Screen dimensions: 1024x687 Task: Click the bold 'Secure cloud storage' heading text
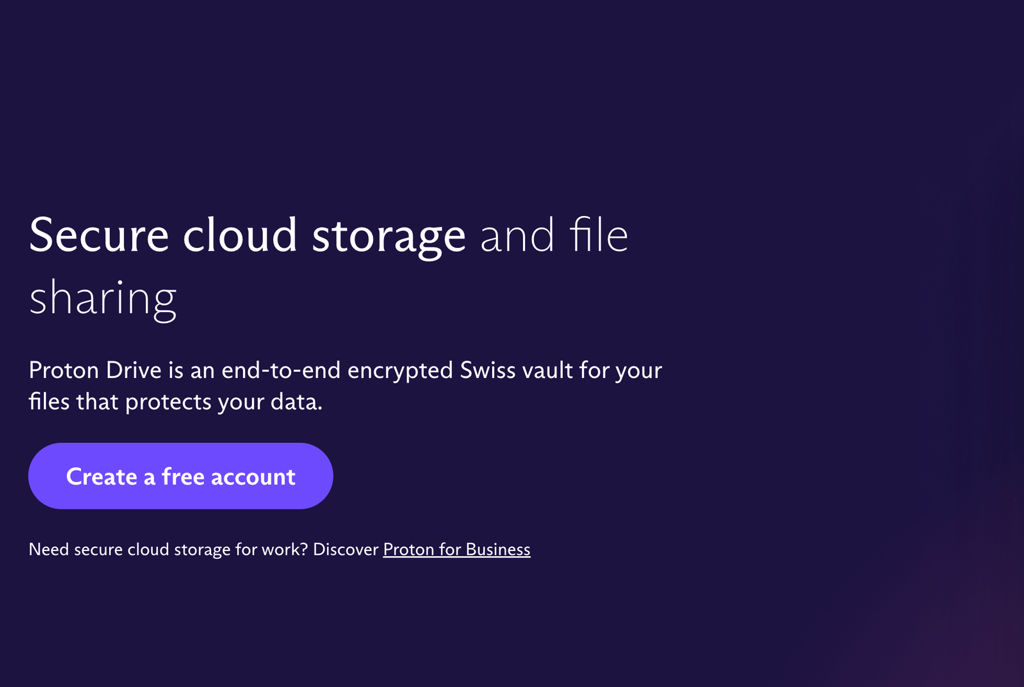coord(247,236)
